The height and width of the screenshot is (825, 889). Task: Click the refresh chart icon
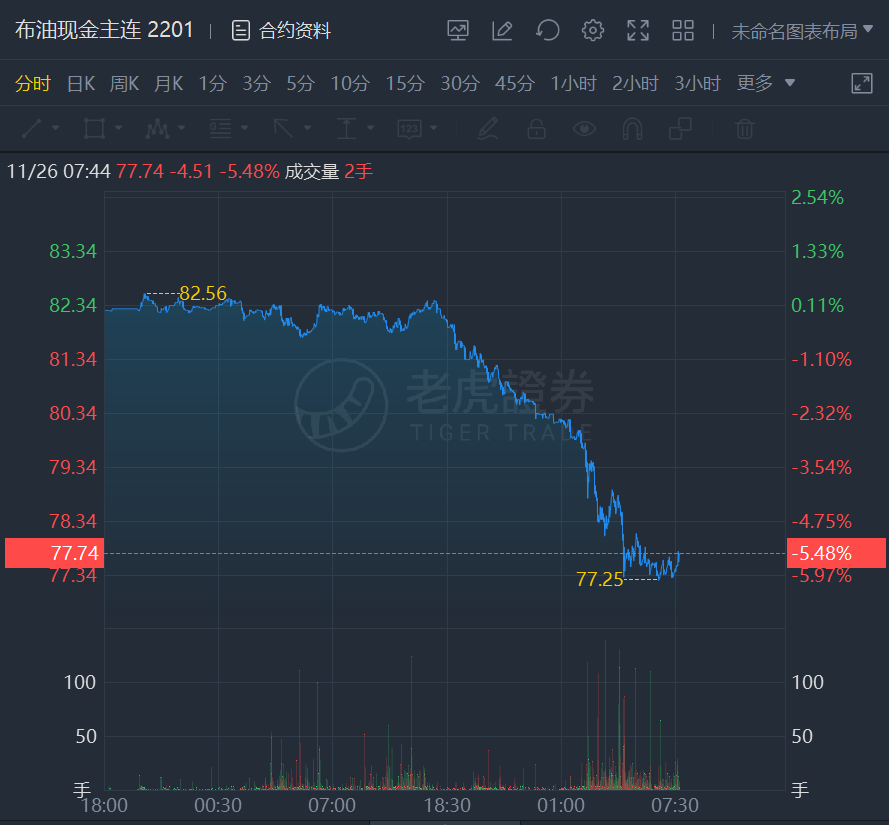547,31
